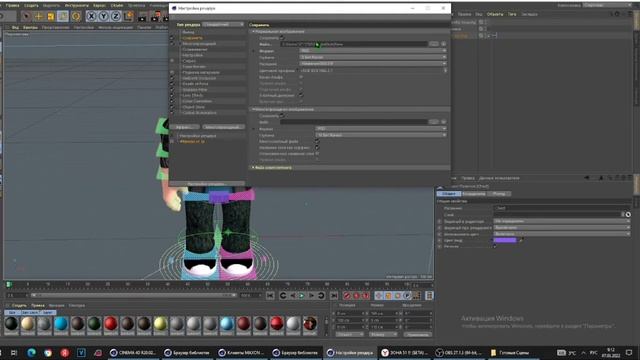
Task: Open the renderer type dropdown
Action: 223,25
